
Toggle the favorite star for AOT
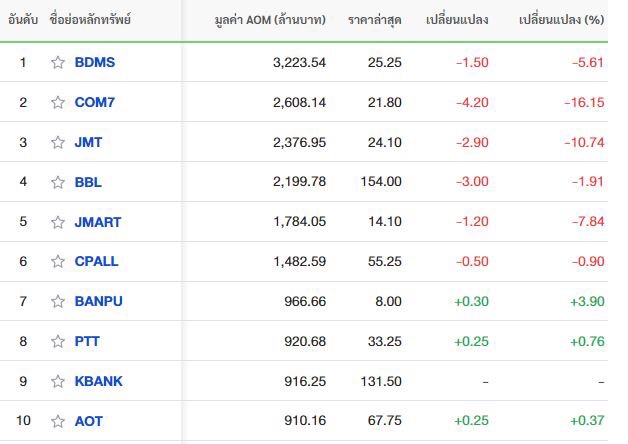click(57, 421)
